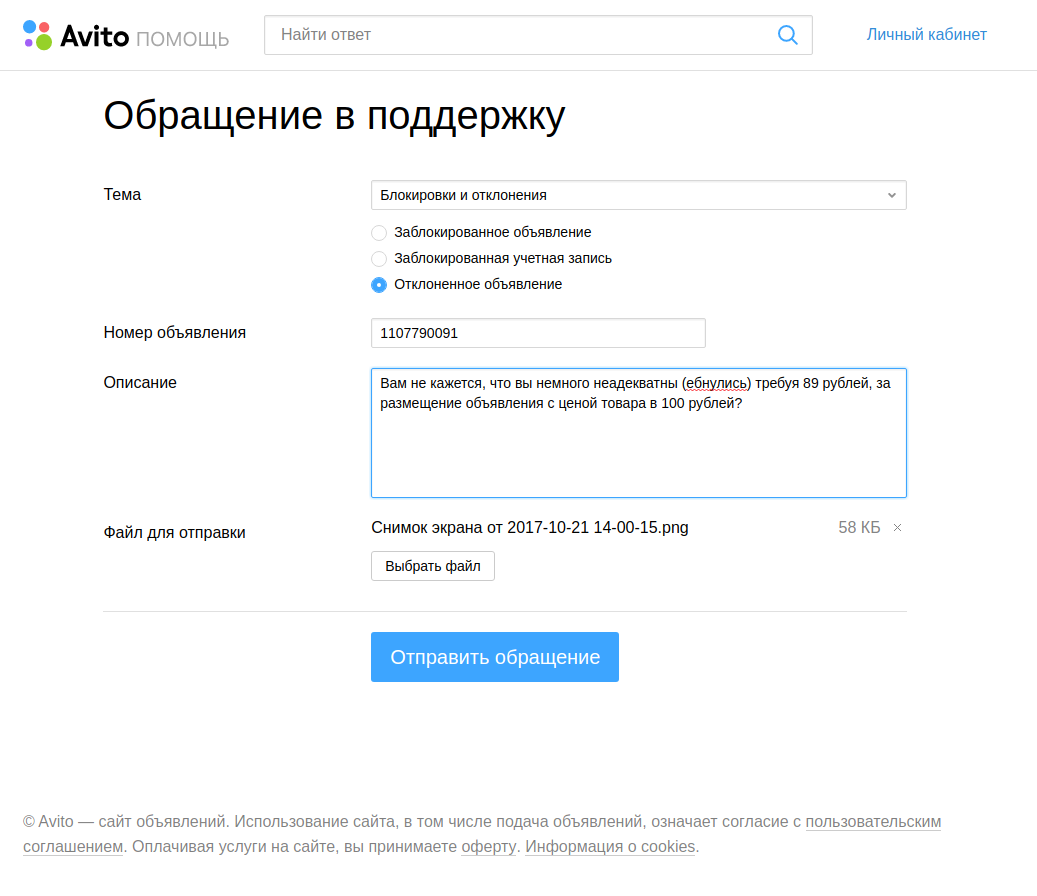Click the Номер объявления input field
1037x896 pixels.
(538, 333)
